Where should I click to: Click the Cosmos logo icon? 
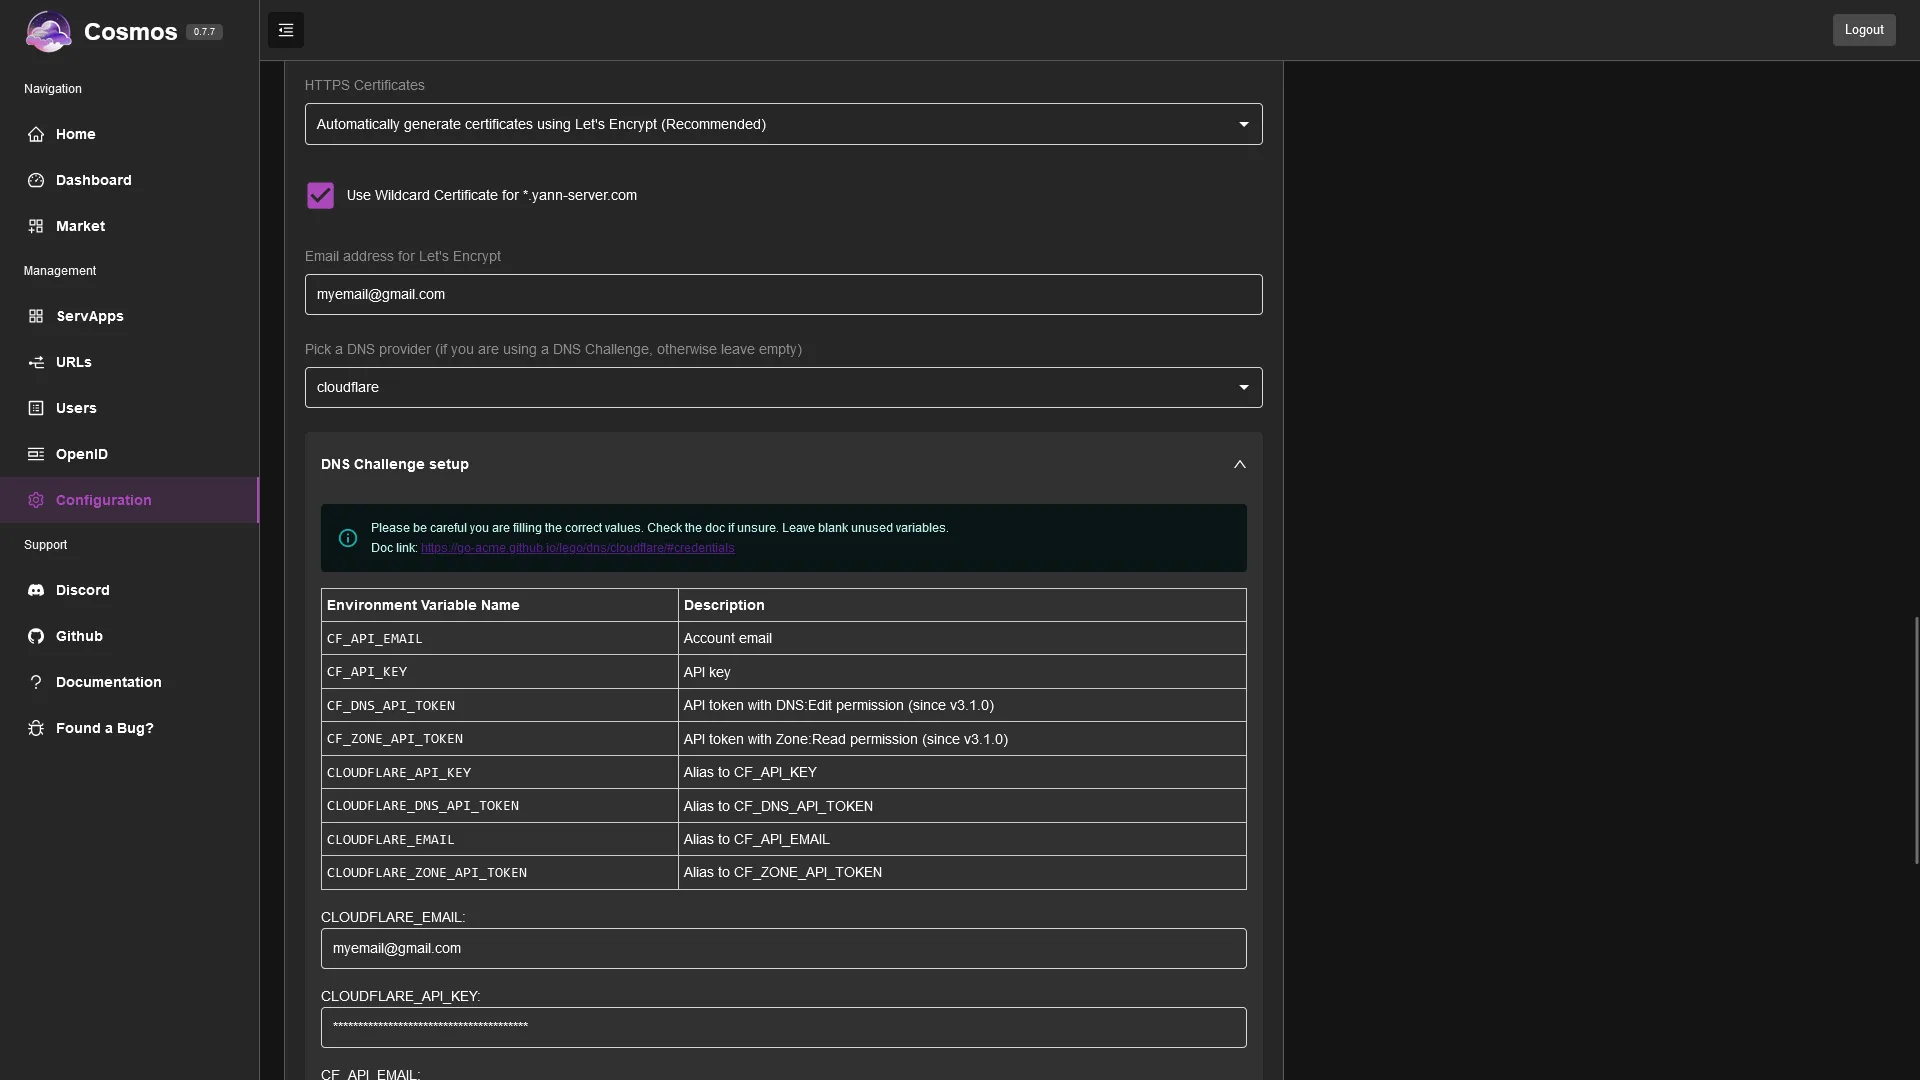coord(48,31)
